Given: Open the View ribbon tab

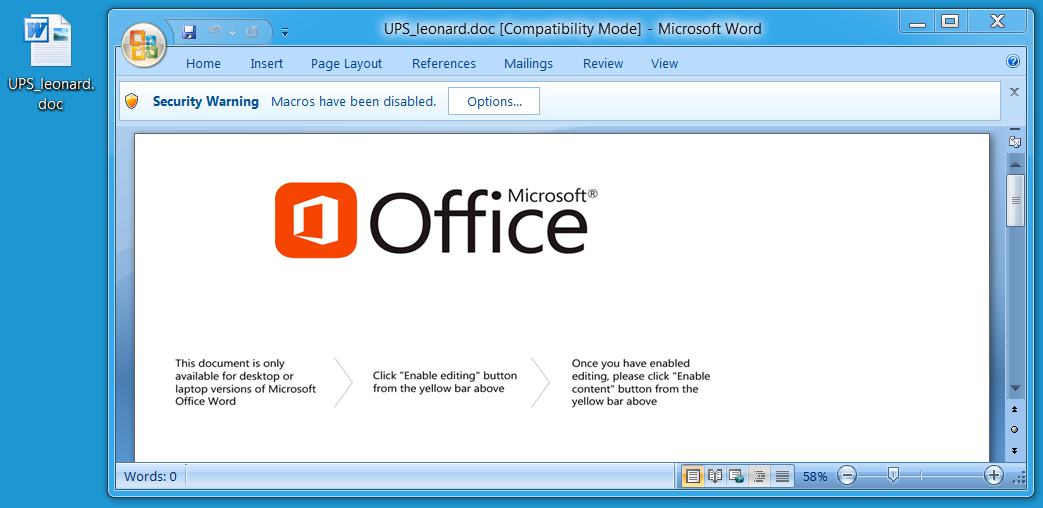Looking at the screenshot, I should pos(664,64).
